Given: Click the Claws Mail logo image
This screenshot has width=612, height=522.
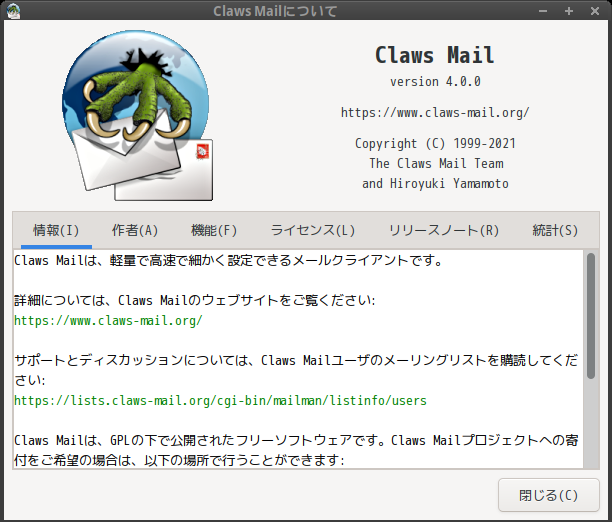Looking at the screenshot, I should tap(137, 116).
